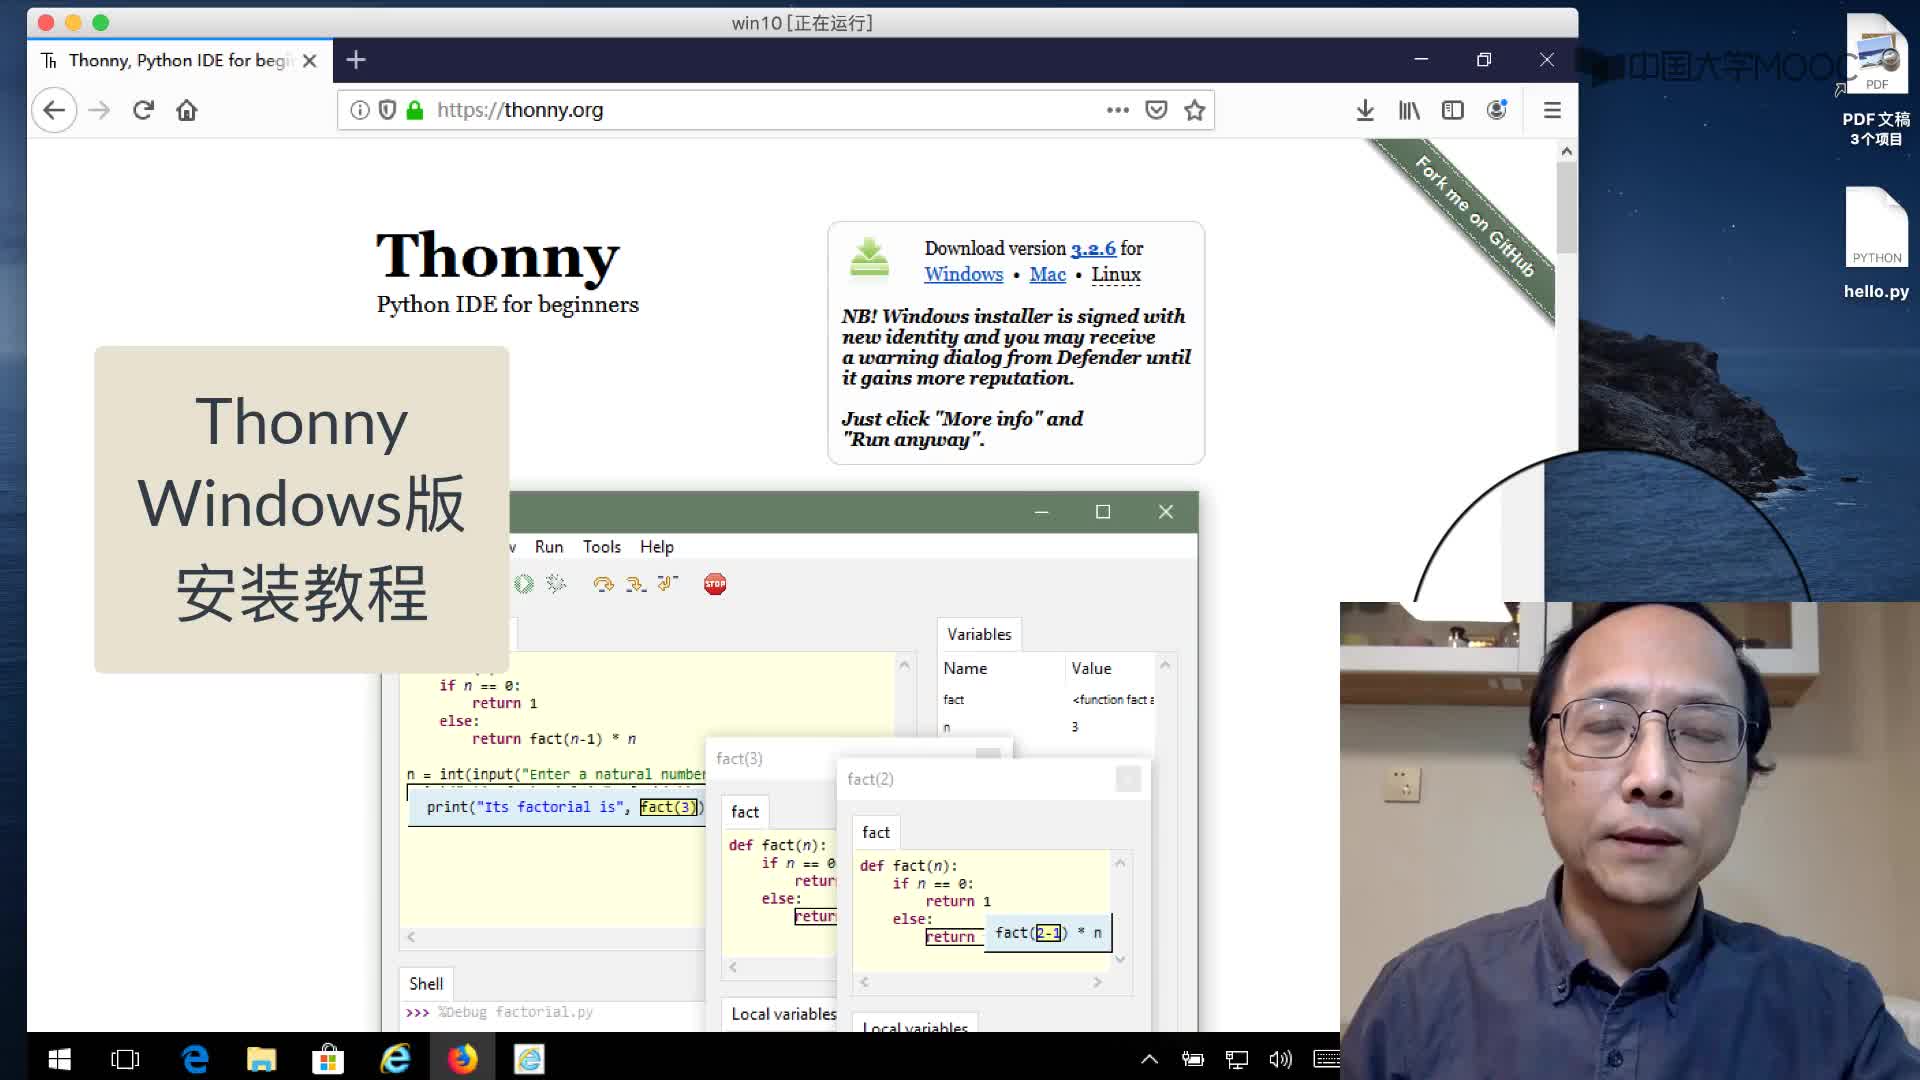The image size is (1920, 1080).
Task: Select the fact tab in fact(3) window
Action: coord(745,812)
